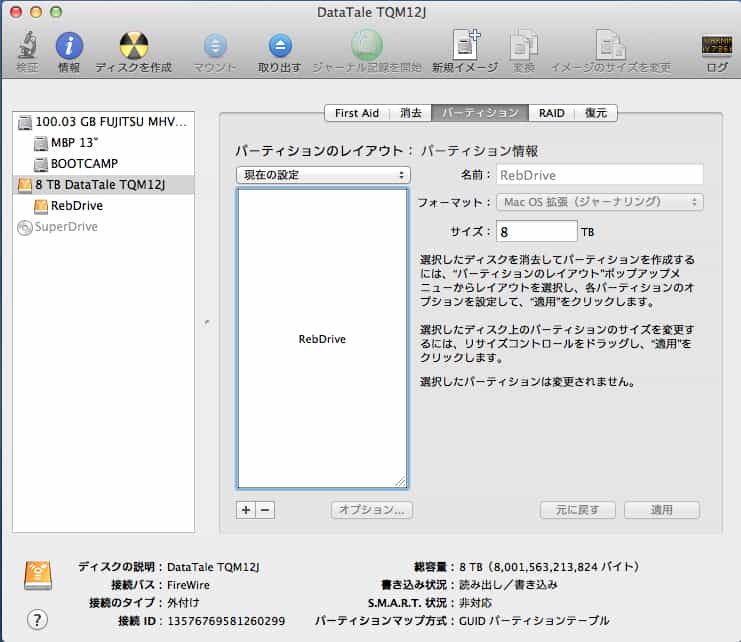Click the Convert (変換) toolbar icon
Image resolution: width=741 pixels, height=642 pixels.
[x=524, y=45]
